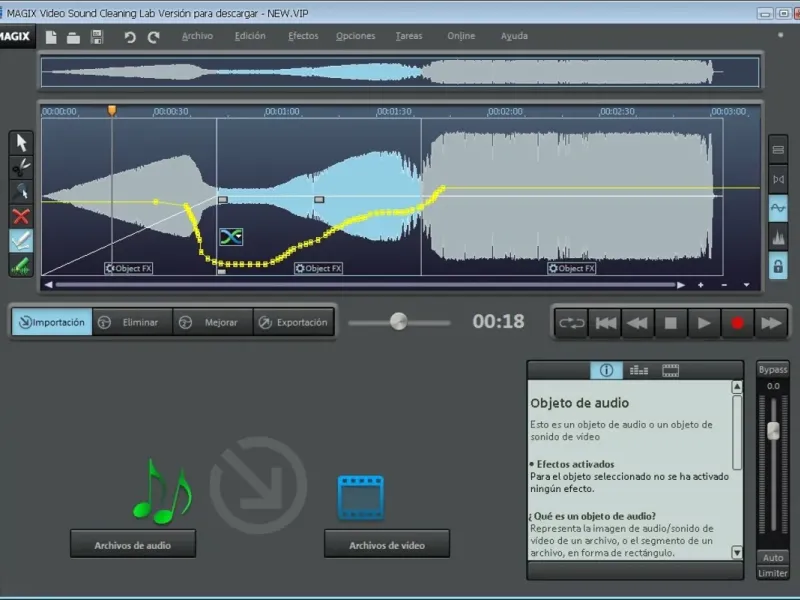The image size is (800, 600).
Task: Open the Efectos menu
Action: point(303,36)
